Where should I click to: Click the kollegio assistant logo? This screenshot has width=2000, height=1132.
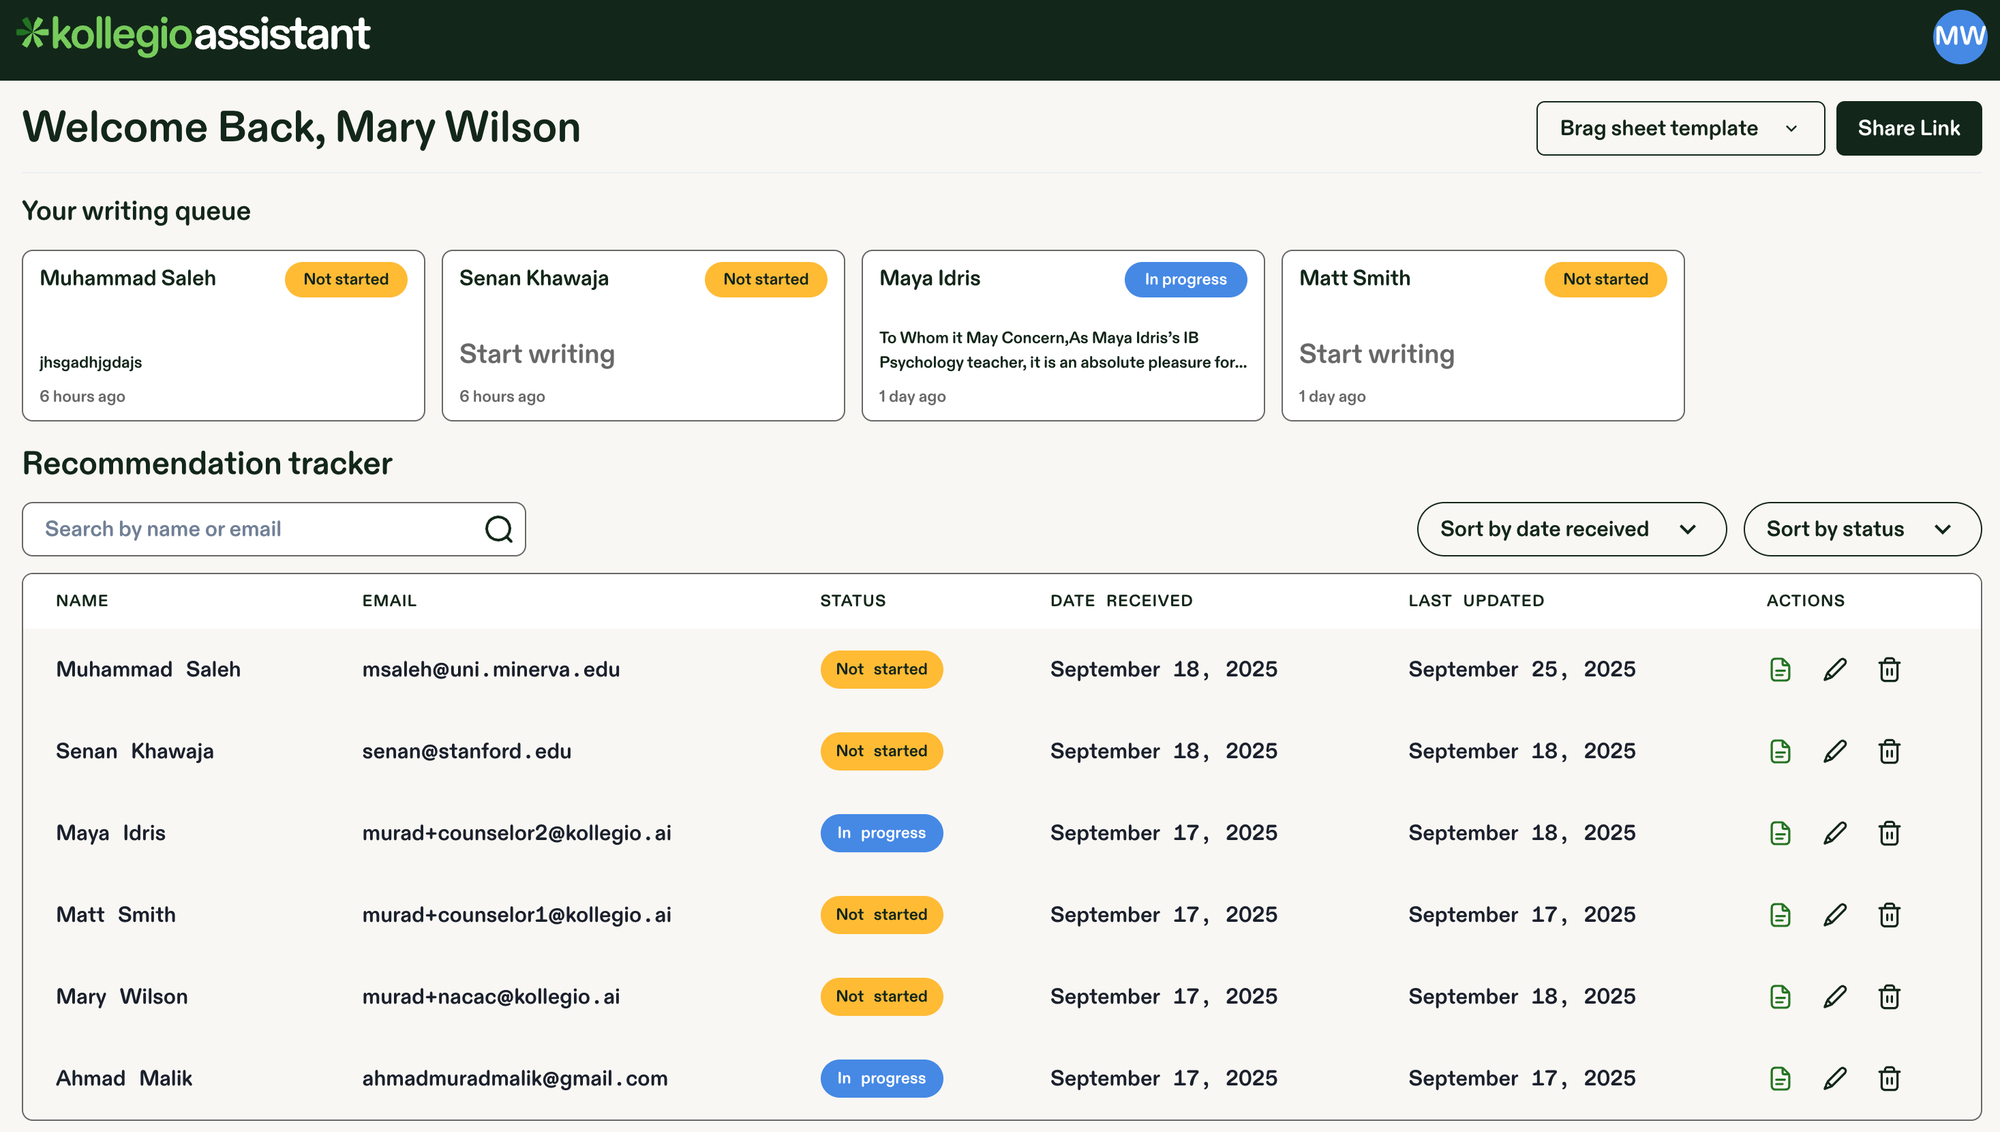[x=195, y=33]
